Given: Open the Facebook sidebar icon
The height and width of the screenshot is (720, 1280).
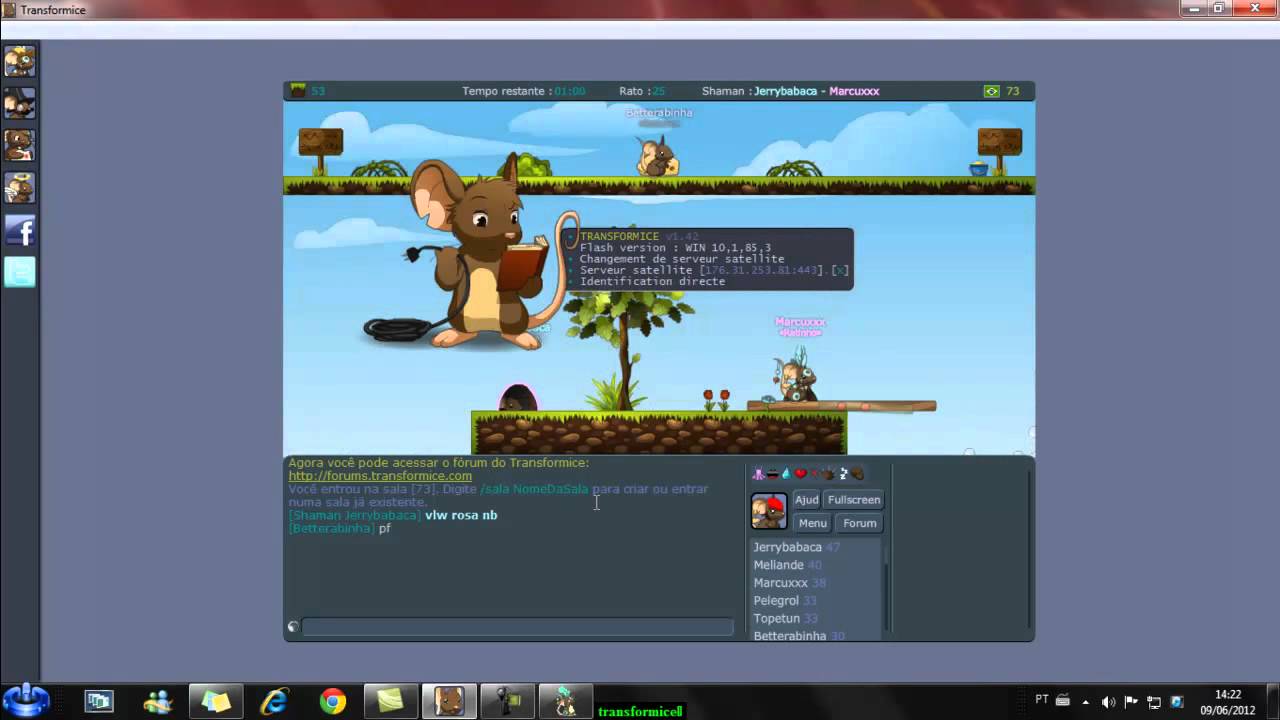Looking at the screenshot, I should pyautogui.click(x=20, y=230).
